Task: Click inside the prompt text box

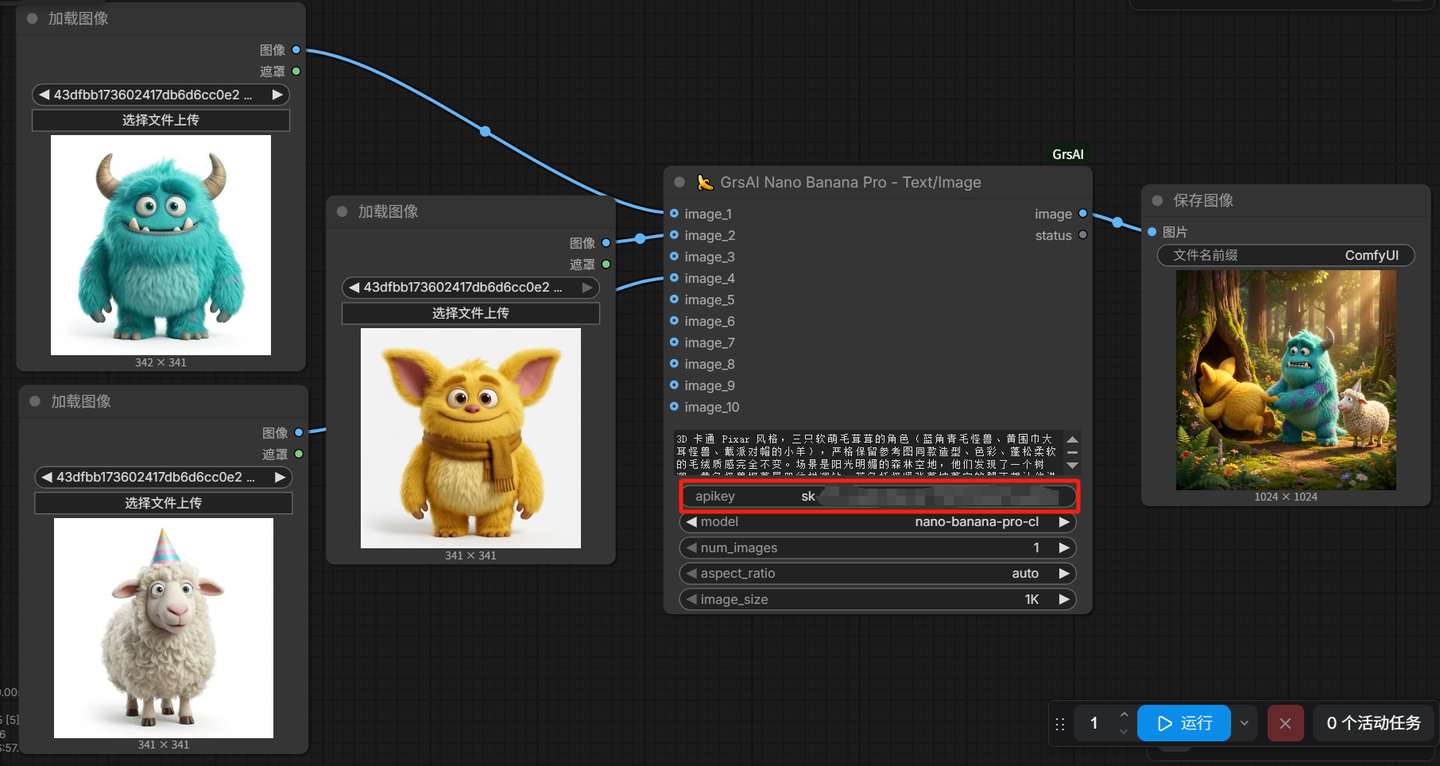Action: [867, 452]
